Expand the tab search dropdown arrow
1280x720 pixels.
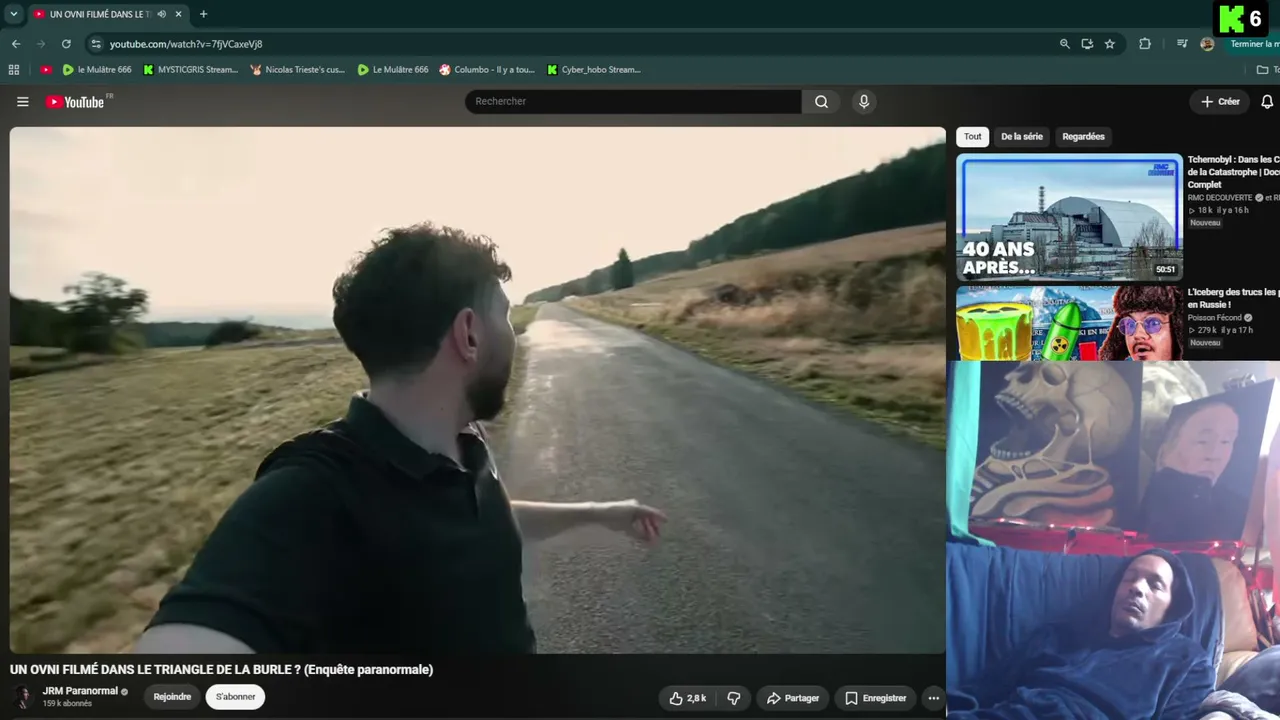pos(13,14)
